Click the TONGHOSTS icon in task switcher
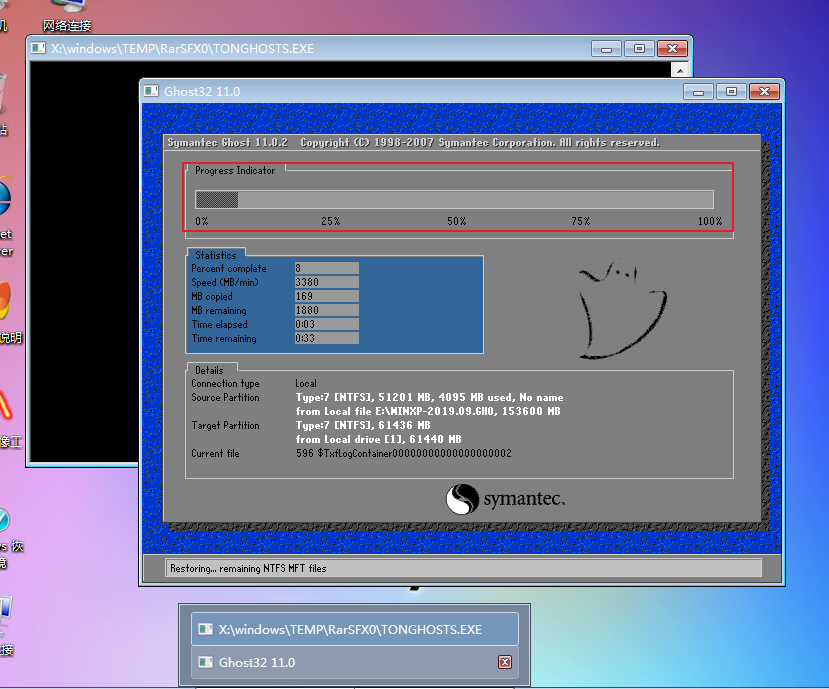The height and width of the screenshot is (689, 829). (x=205, y=629)
